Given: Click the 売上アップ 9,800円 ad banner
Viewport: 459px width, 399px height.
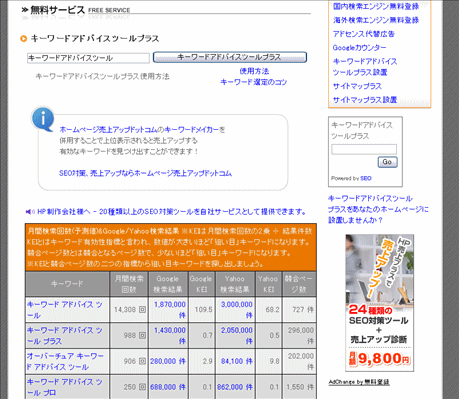Looking at the screenshot, I should 379,303.
